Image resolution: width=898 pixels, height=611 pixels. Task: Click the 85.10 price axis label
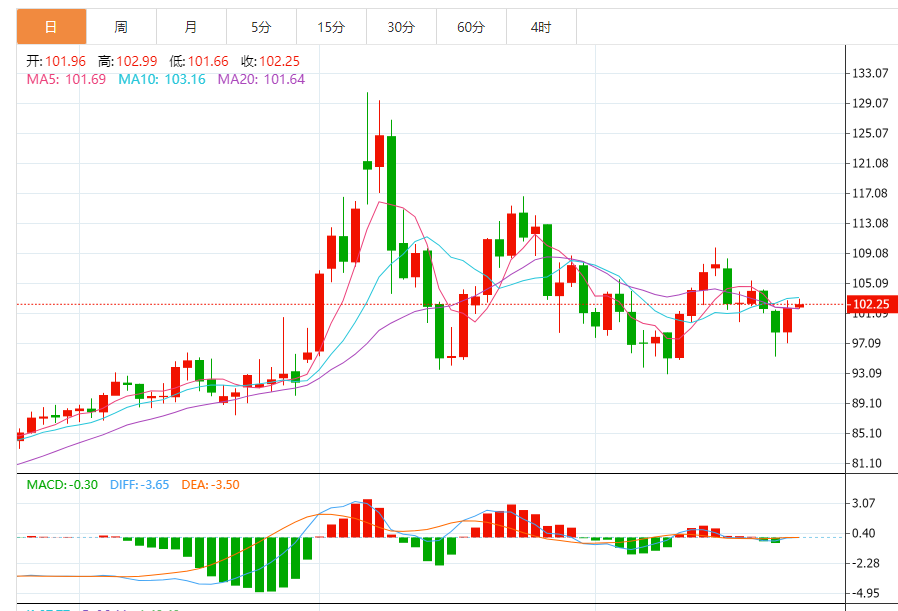[867, 433]
